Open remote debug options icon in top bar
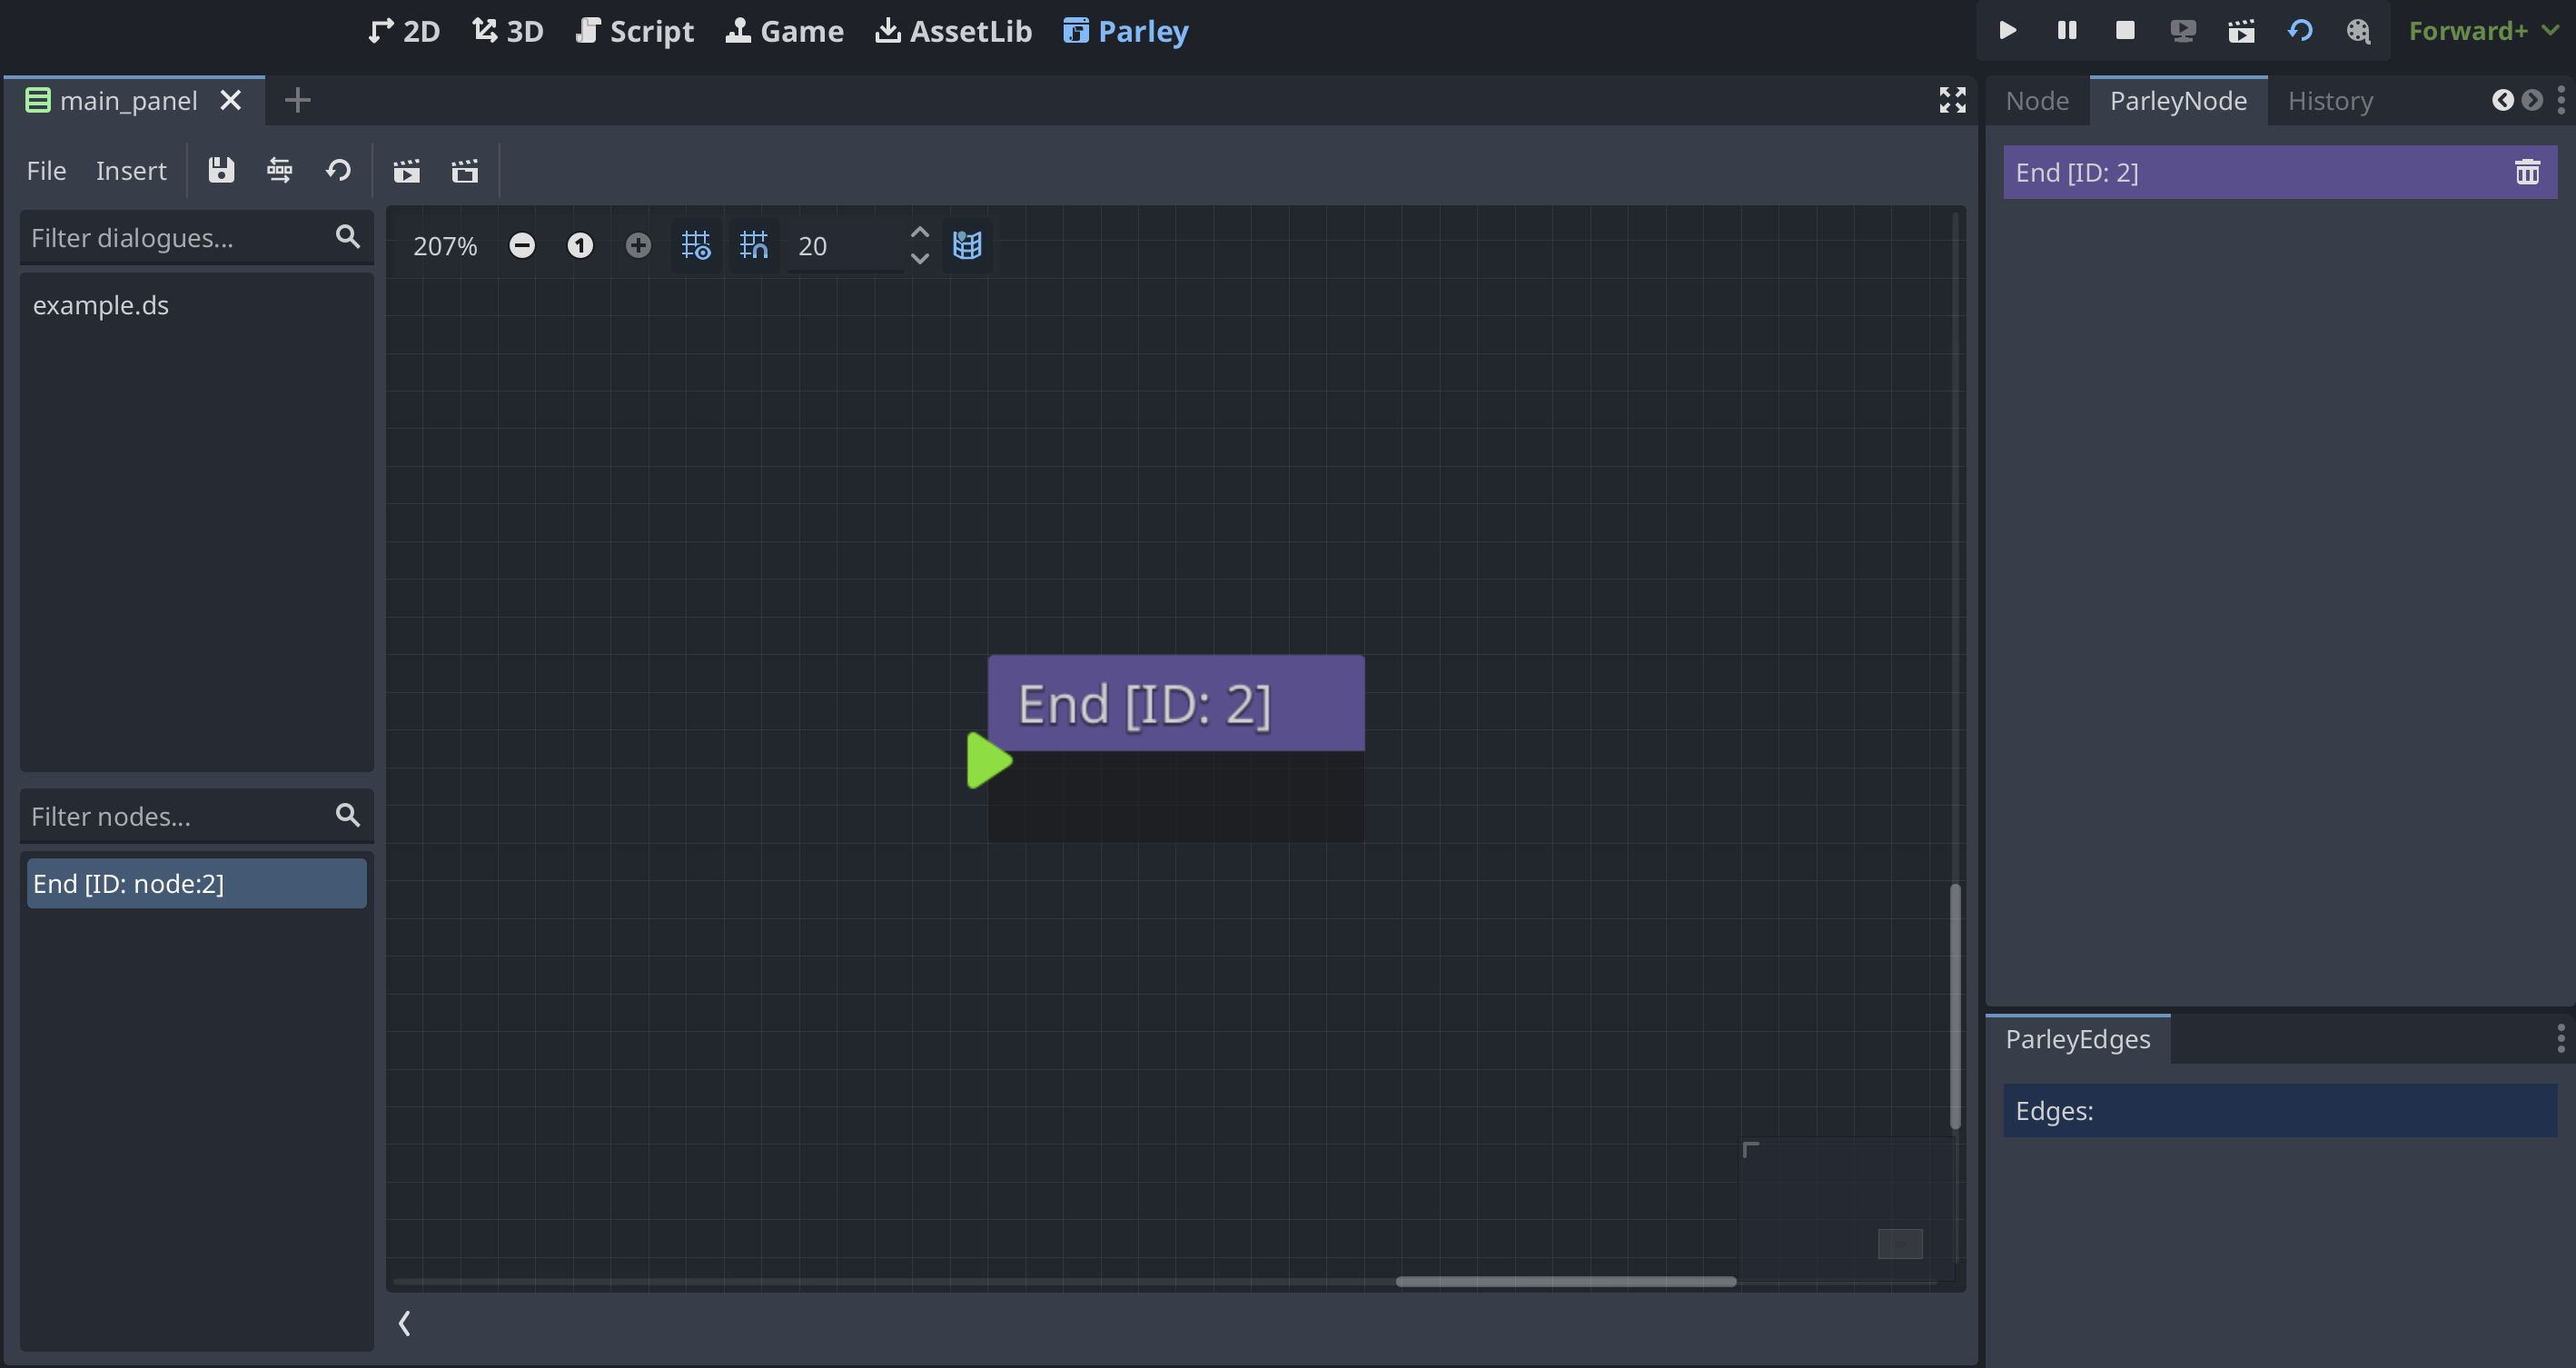Screen dimensions: 2576x1368 [x=2184, y=30]
